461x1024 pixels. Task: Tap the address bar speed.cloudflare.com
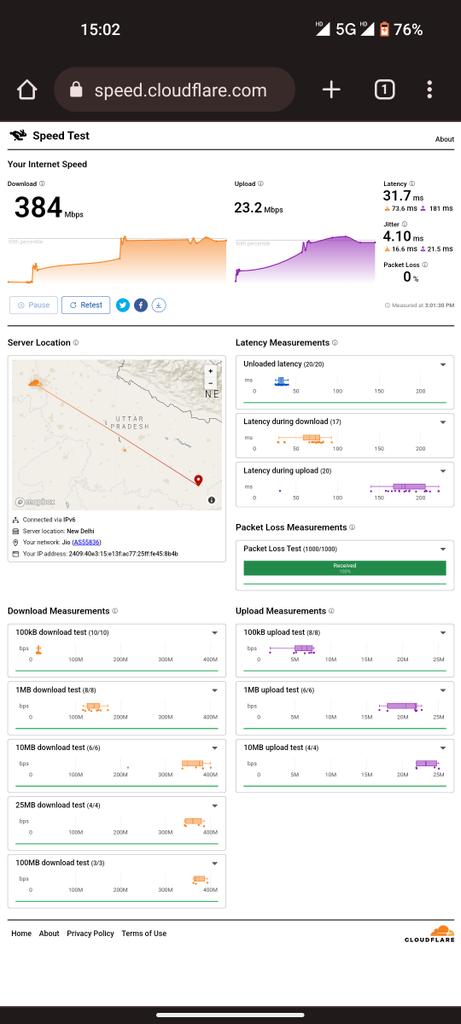tap(174, 89)
